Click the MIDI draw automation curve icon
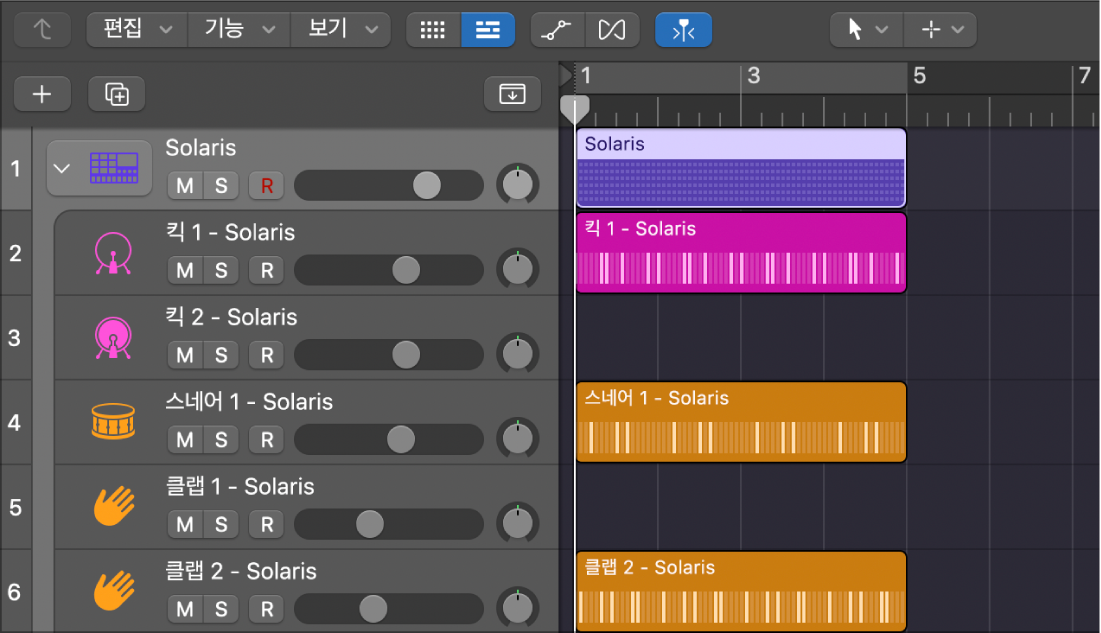This screenshot has height=633, width=1101. (x=557, y=29)
